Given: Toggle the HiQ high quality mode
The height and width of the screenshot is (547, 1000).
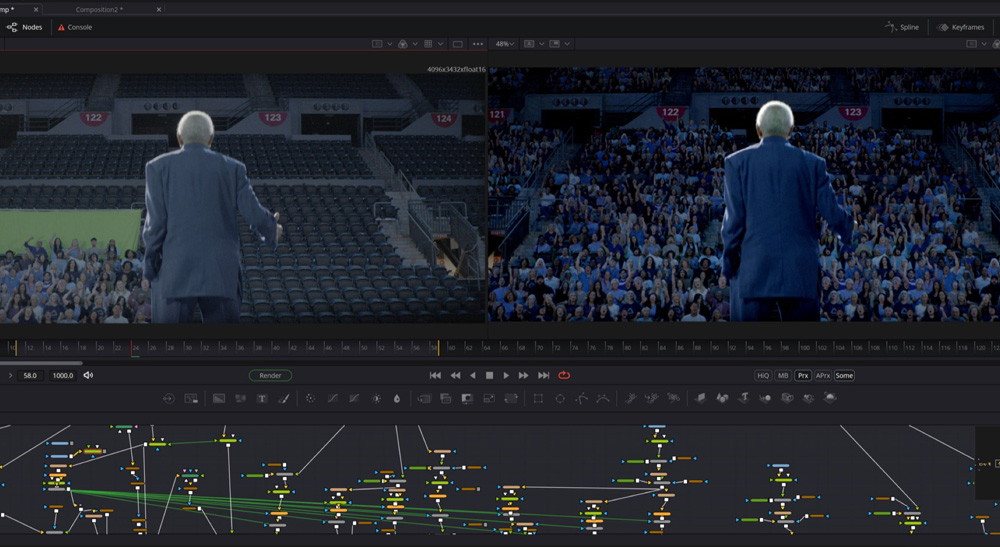Looking at the screenshot, I should (x=763, y=375).
